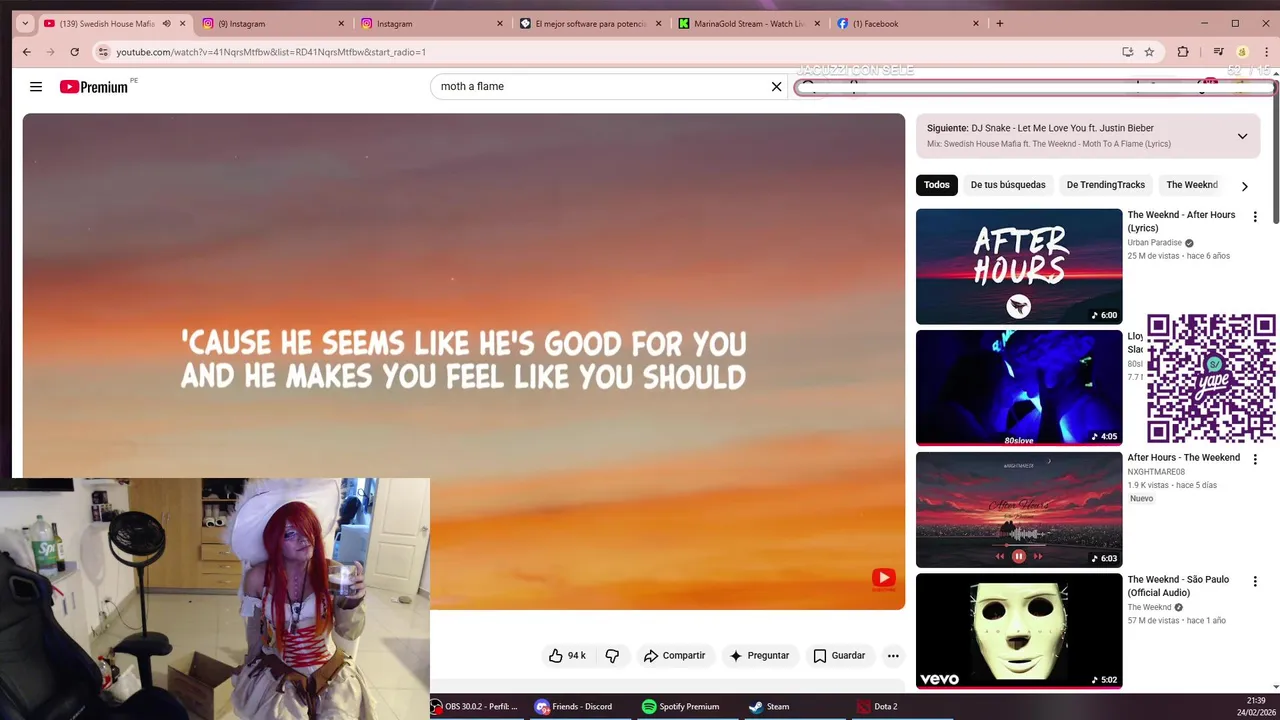
Task: Open the Chrome profile avatar
Action: [x=1242, y=52]
